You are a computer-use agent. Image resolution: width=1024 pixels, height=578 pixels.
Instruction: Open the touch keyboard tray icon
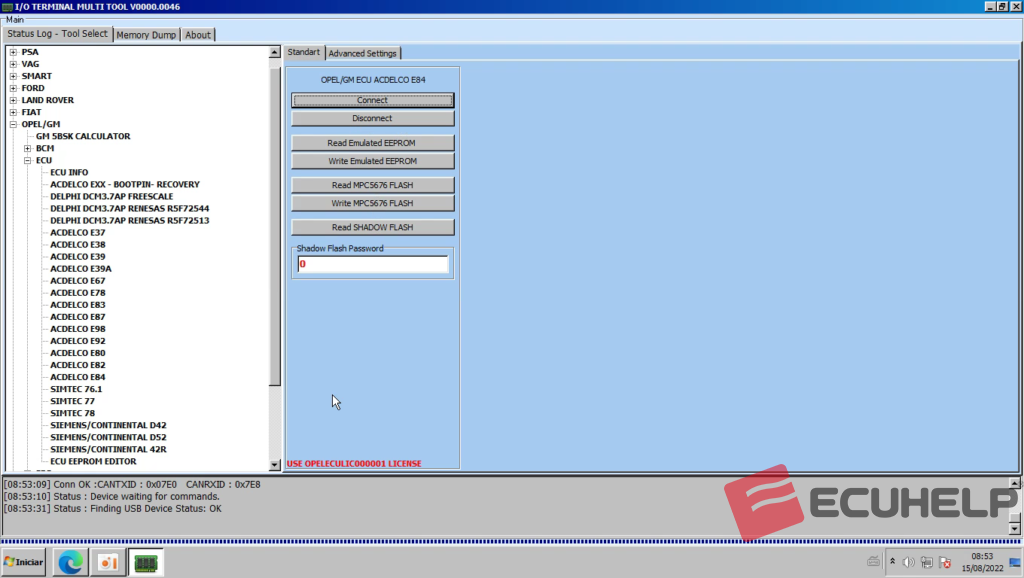873,562
